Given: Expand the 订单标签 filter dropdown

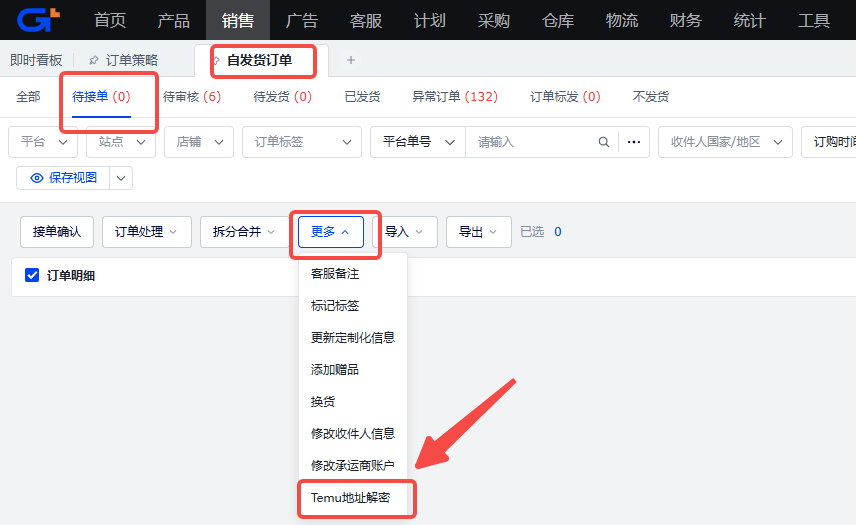Looking at the screenshot, I should coord(302,142).
